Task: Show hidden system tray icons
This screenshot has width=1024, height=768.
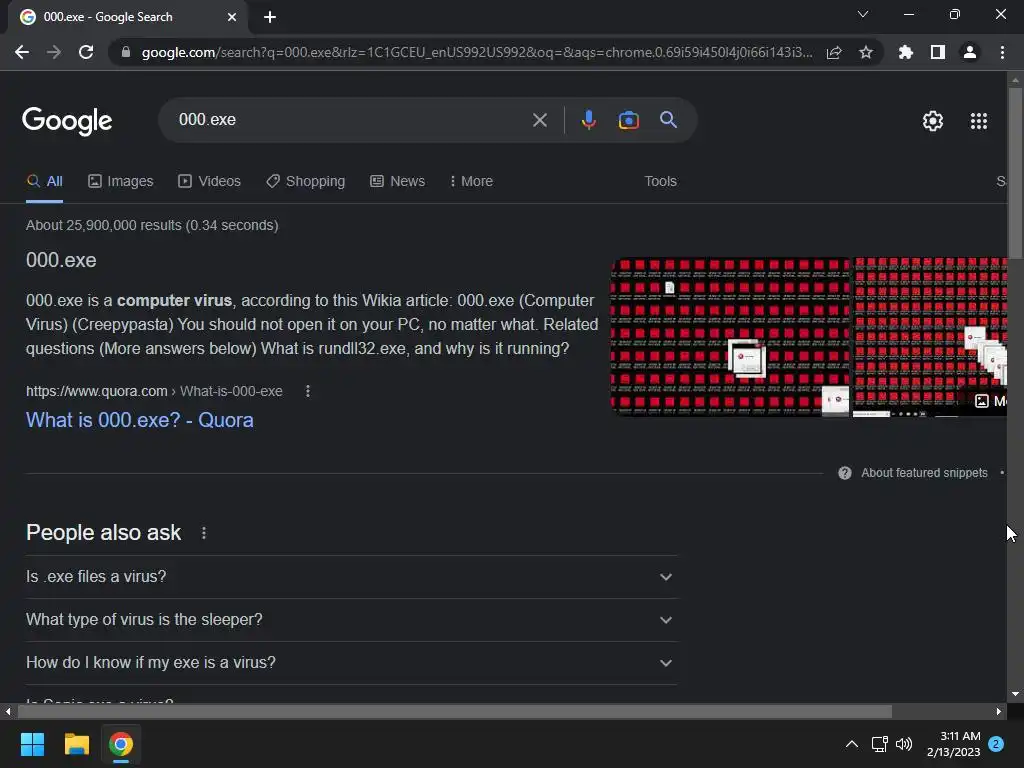Action: coord(852,744)
